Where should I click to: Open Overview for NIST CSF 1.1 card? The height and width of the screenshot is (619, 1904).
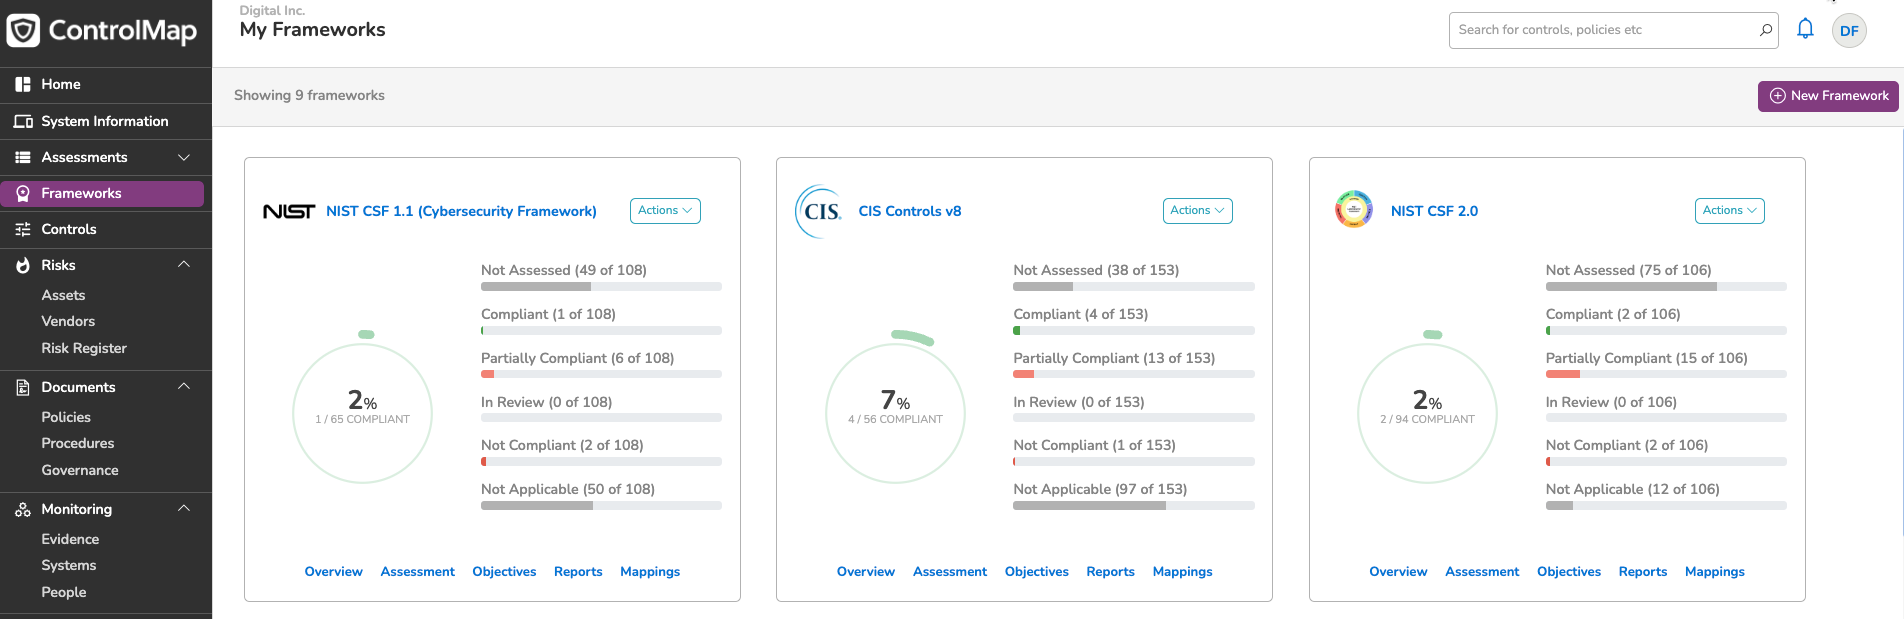(x=334, y=572)
